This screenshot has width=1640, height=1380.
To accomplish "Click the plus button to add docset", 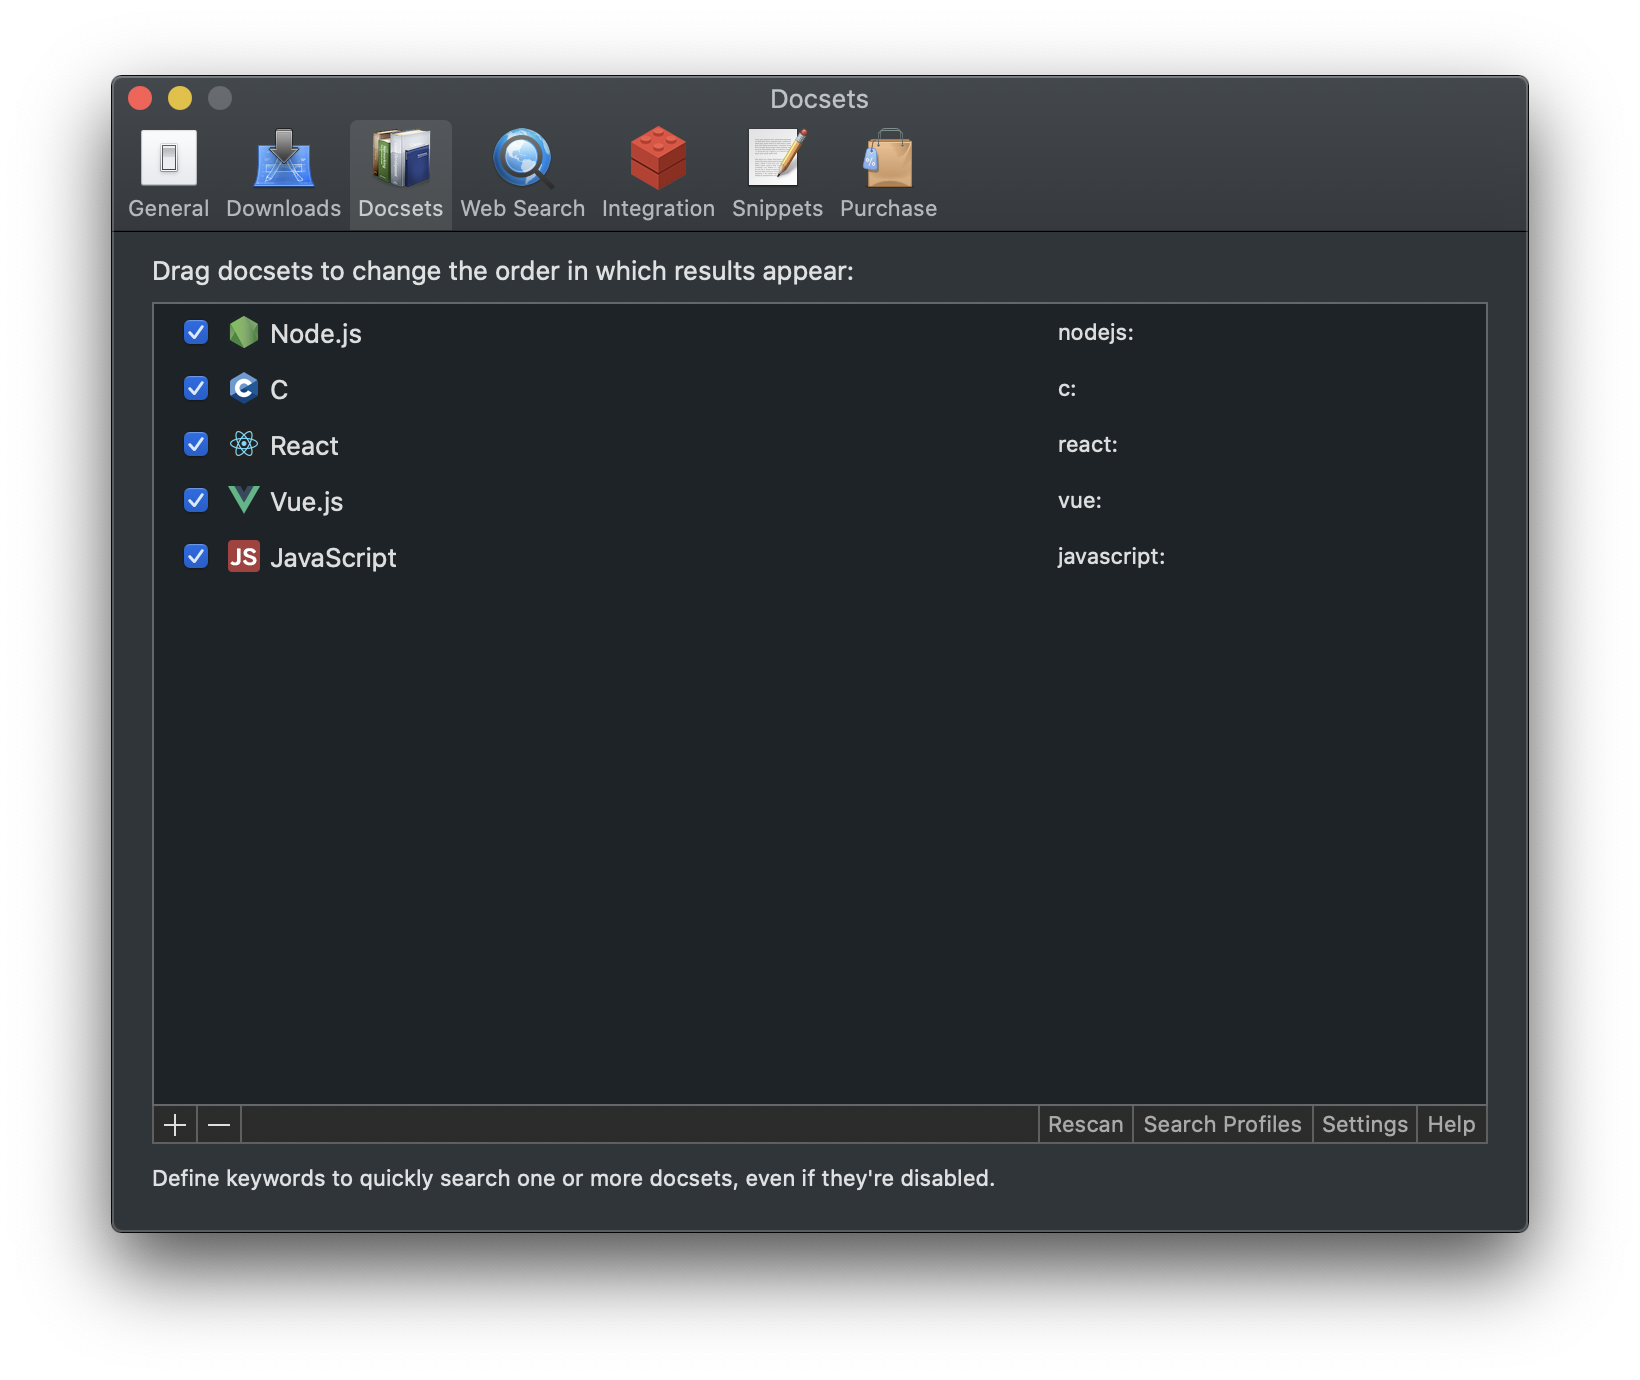I will tap(175, 1125).
